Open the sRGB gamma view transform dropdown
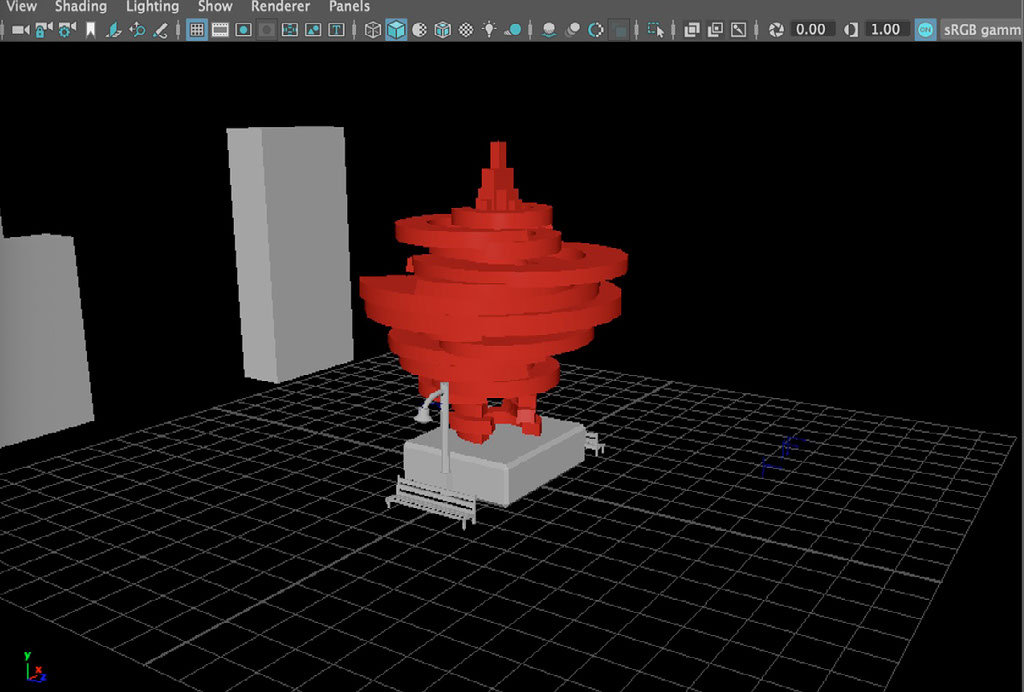 click(x=981, y=30)
